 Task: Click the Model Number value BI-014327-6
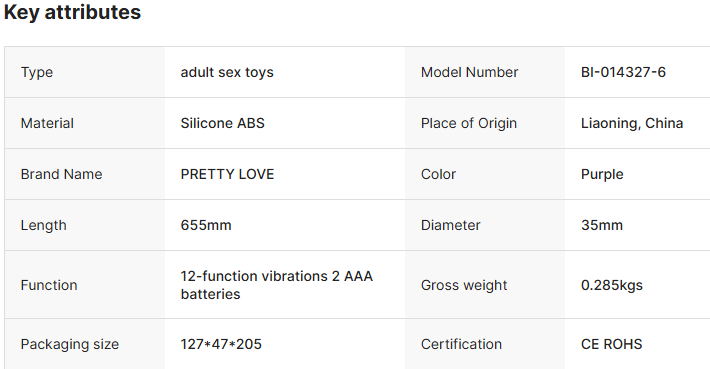623,72
